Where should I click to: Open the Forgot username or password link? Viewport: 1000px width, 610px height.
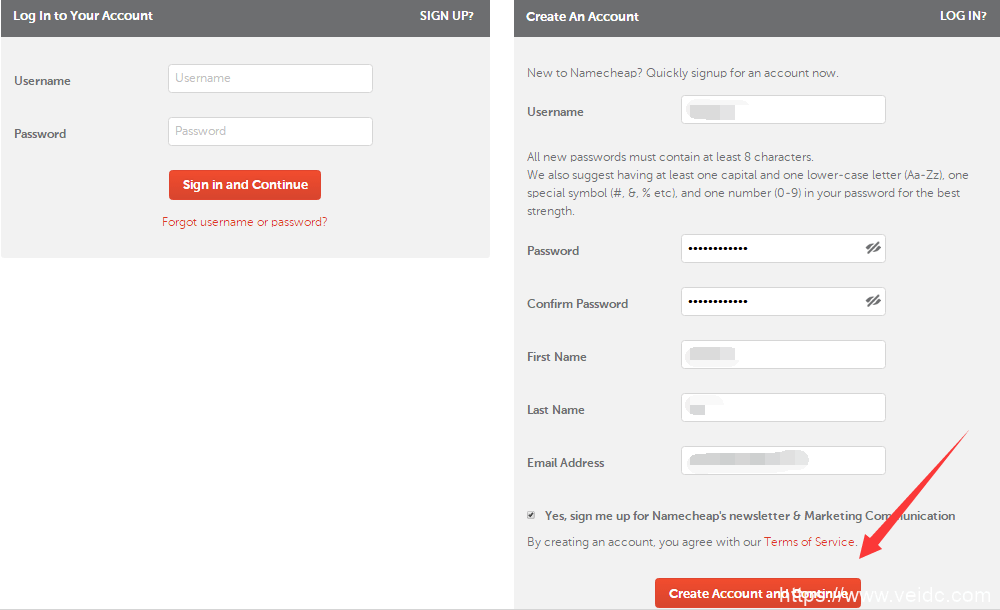(245, 222)
